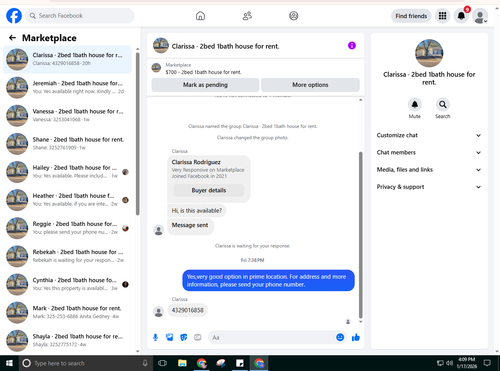Click the More options button

coord(310,85)
